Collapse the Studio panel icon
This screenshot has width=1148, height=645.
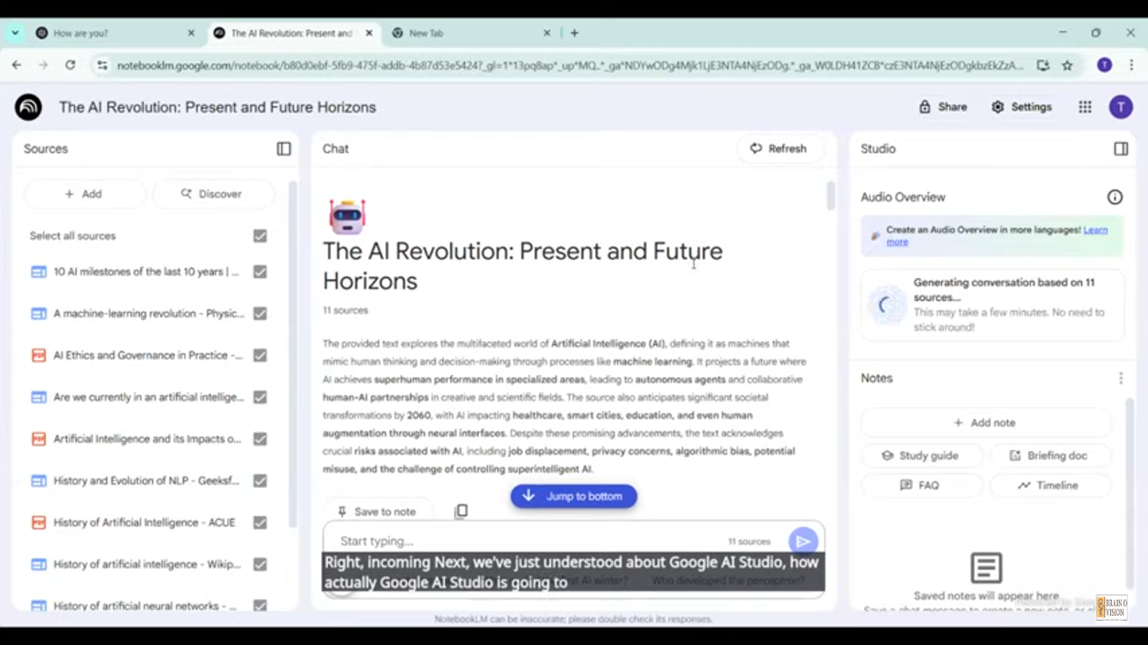[1120, 149]
